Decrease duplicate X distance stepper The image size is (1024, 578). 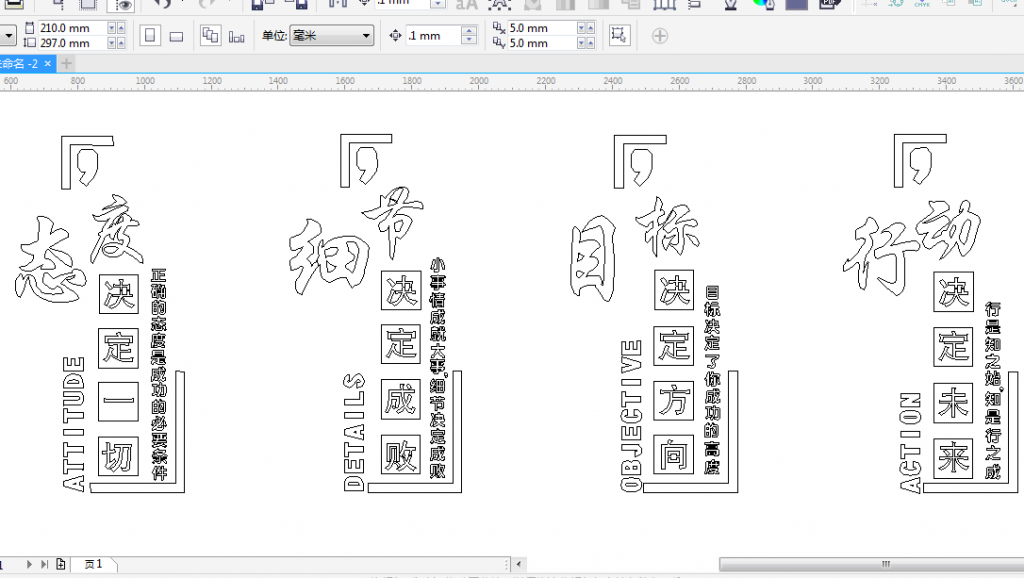pos(581,28)
